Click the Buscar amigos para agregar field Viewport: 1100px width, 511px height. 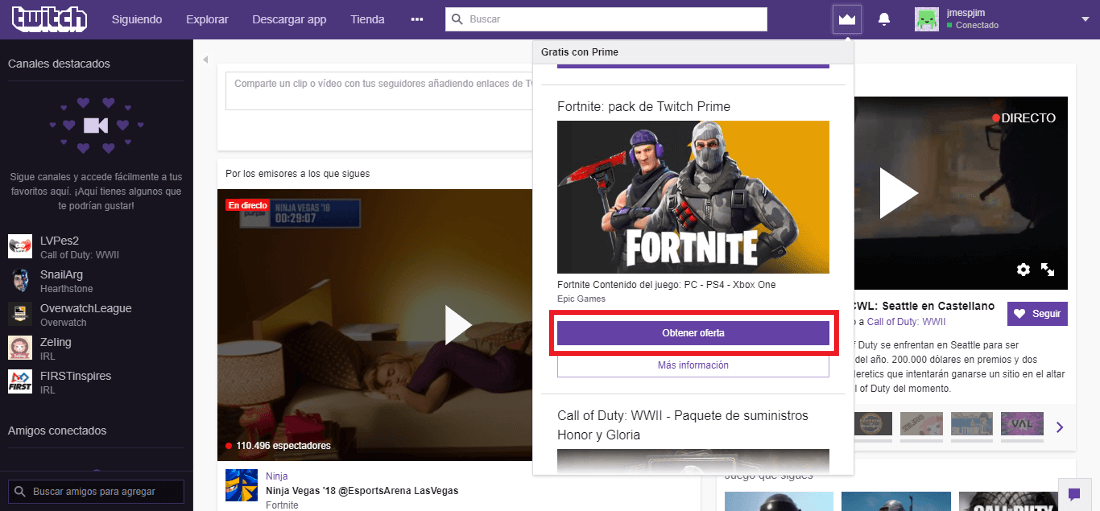tap(95, 491)
